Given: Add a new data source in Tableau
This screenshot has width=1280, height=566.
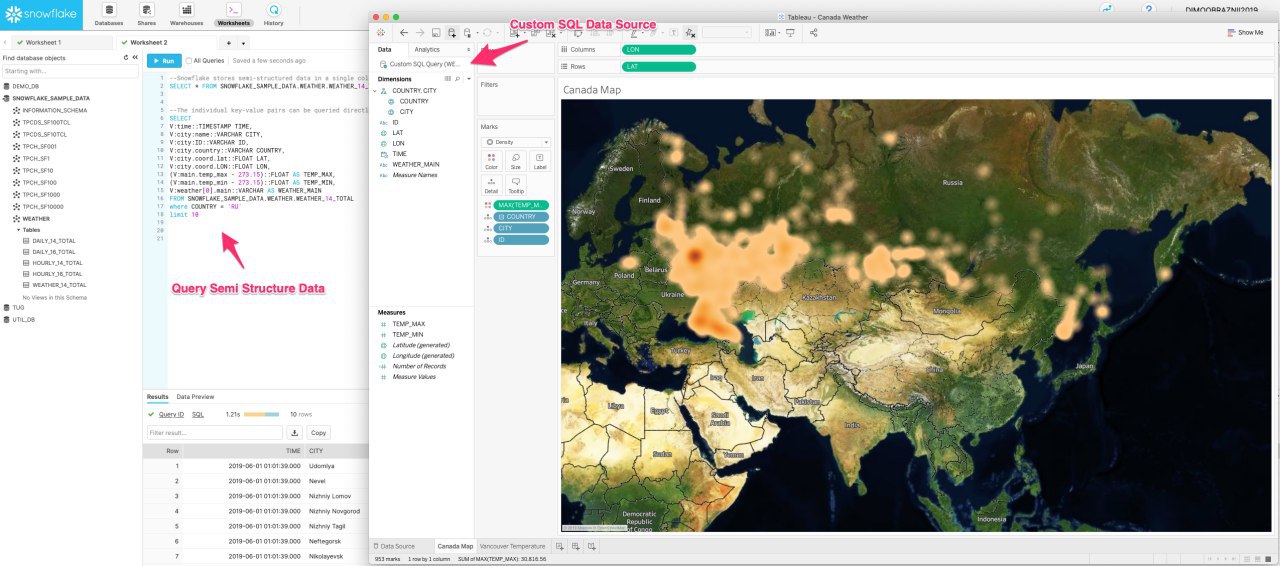Looking at the screenshot, I should [452, 33].
